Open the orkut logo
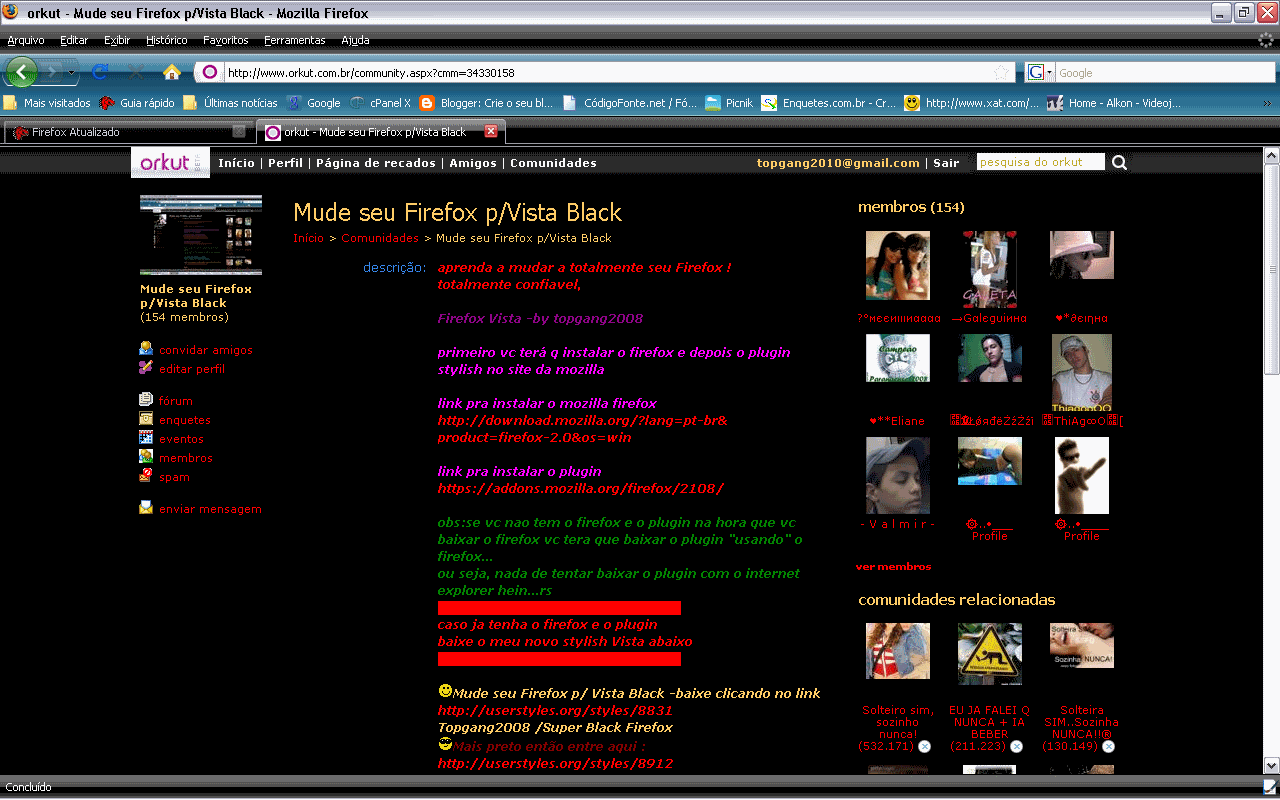 [170, 163]
